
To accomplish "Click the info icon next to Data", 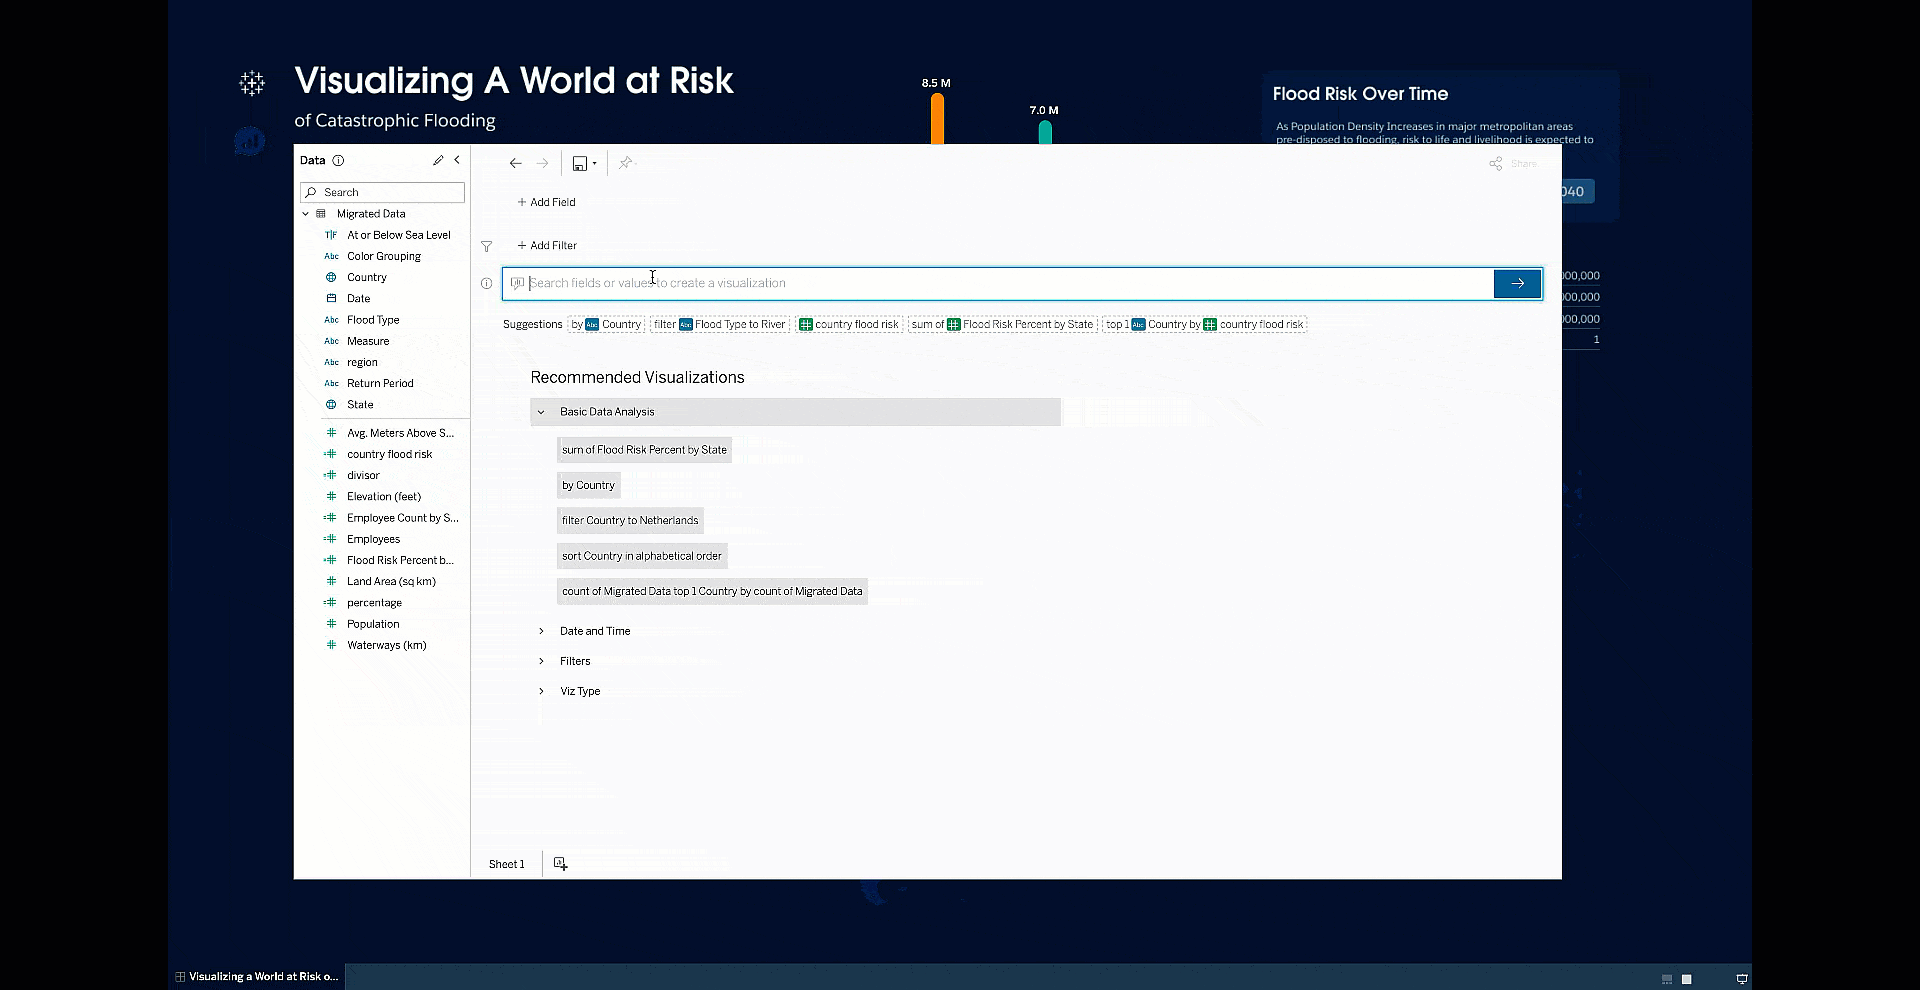I will tap(338, 160).
